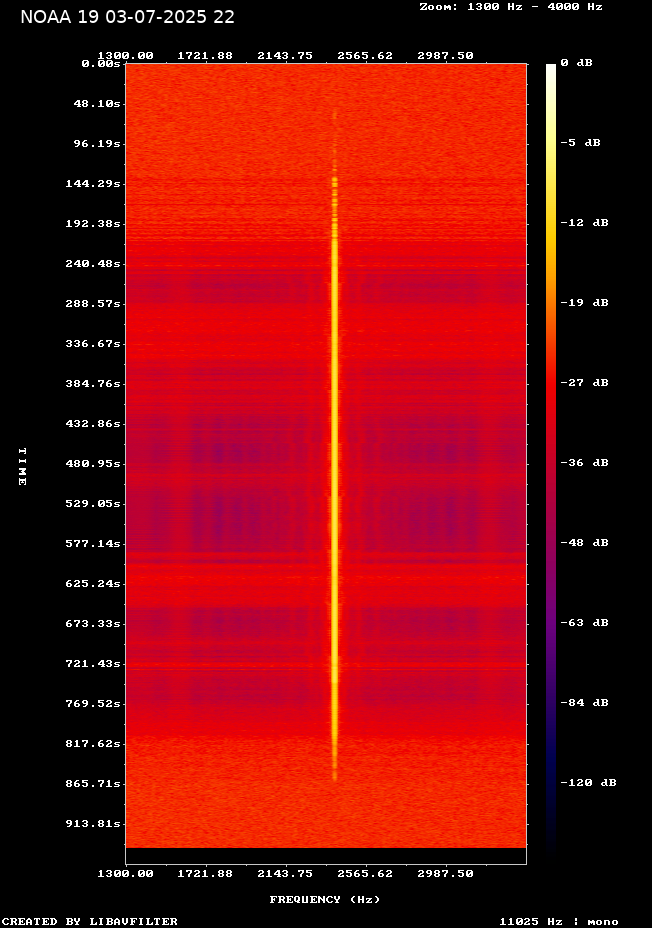Click the '-27 dB' color scale label
652x928 pixels.
[585, 382]
